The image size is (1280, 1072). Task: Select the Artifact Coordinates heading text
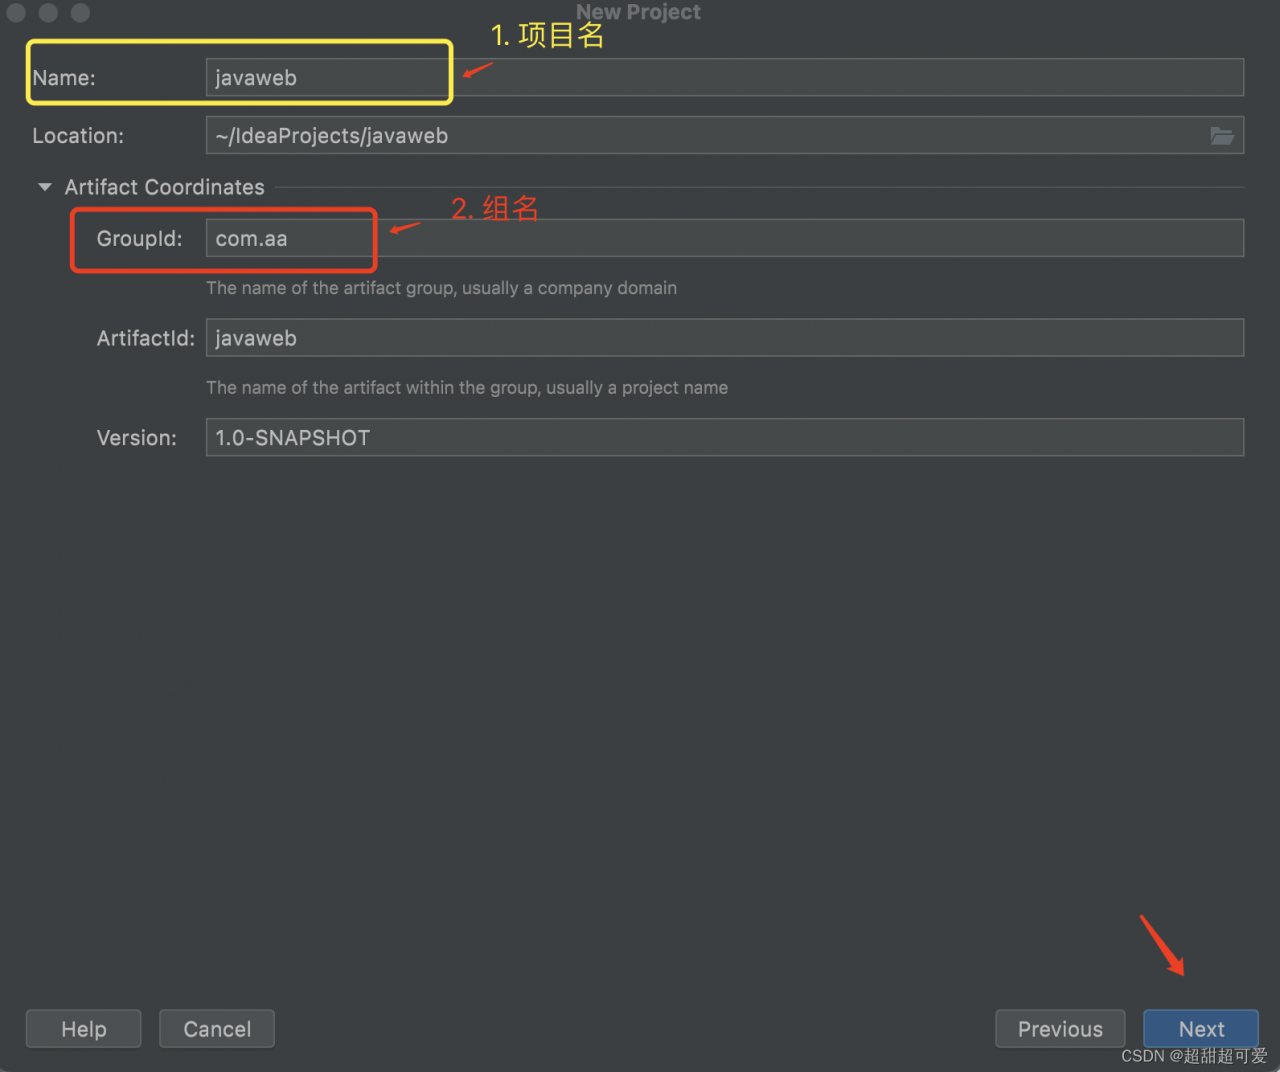click(x=165, y=187)
